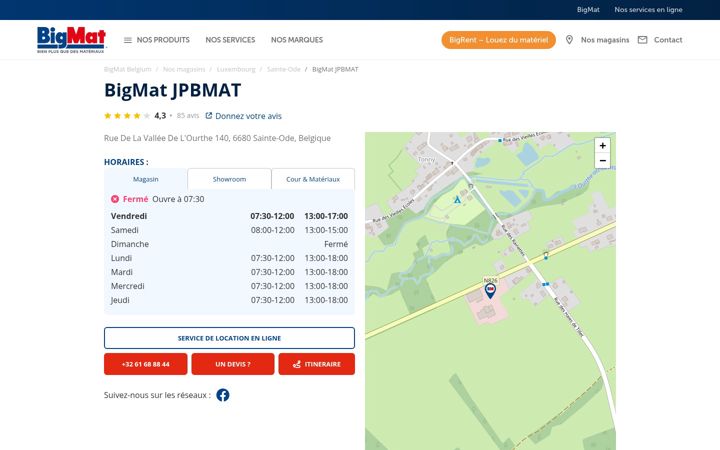Open Nos magasins link in header

tap(605, 40)
